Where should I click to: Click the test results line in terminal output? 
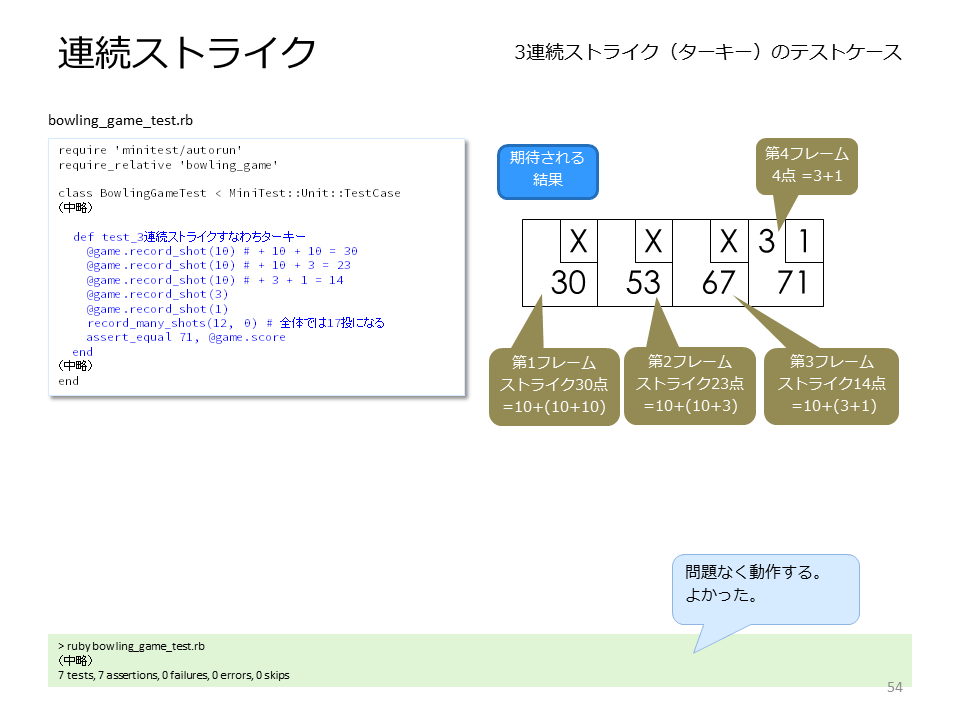(x=174, y=675)
